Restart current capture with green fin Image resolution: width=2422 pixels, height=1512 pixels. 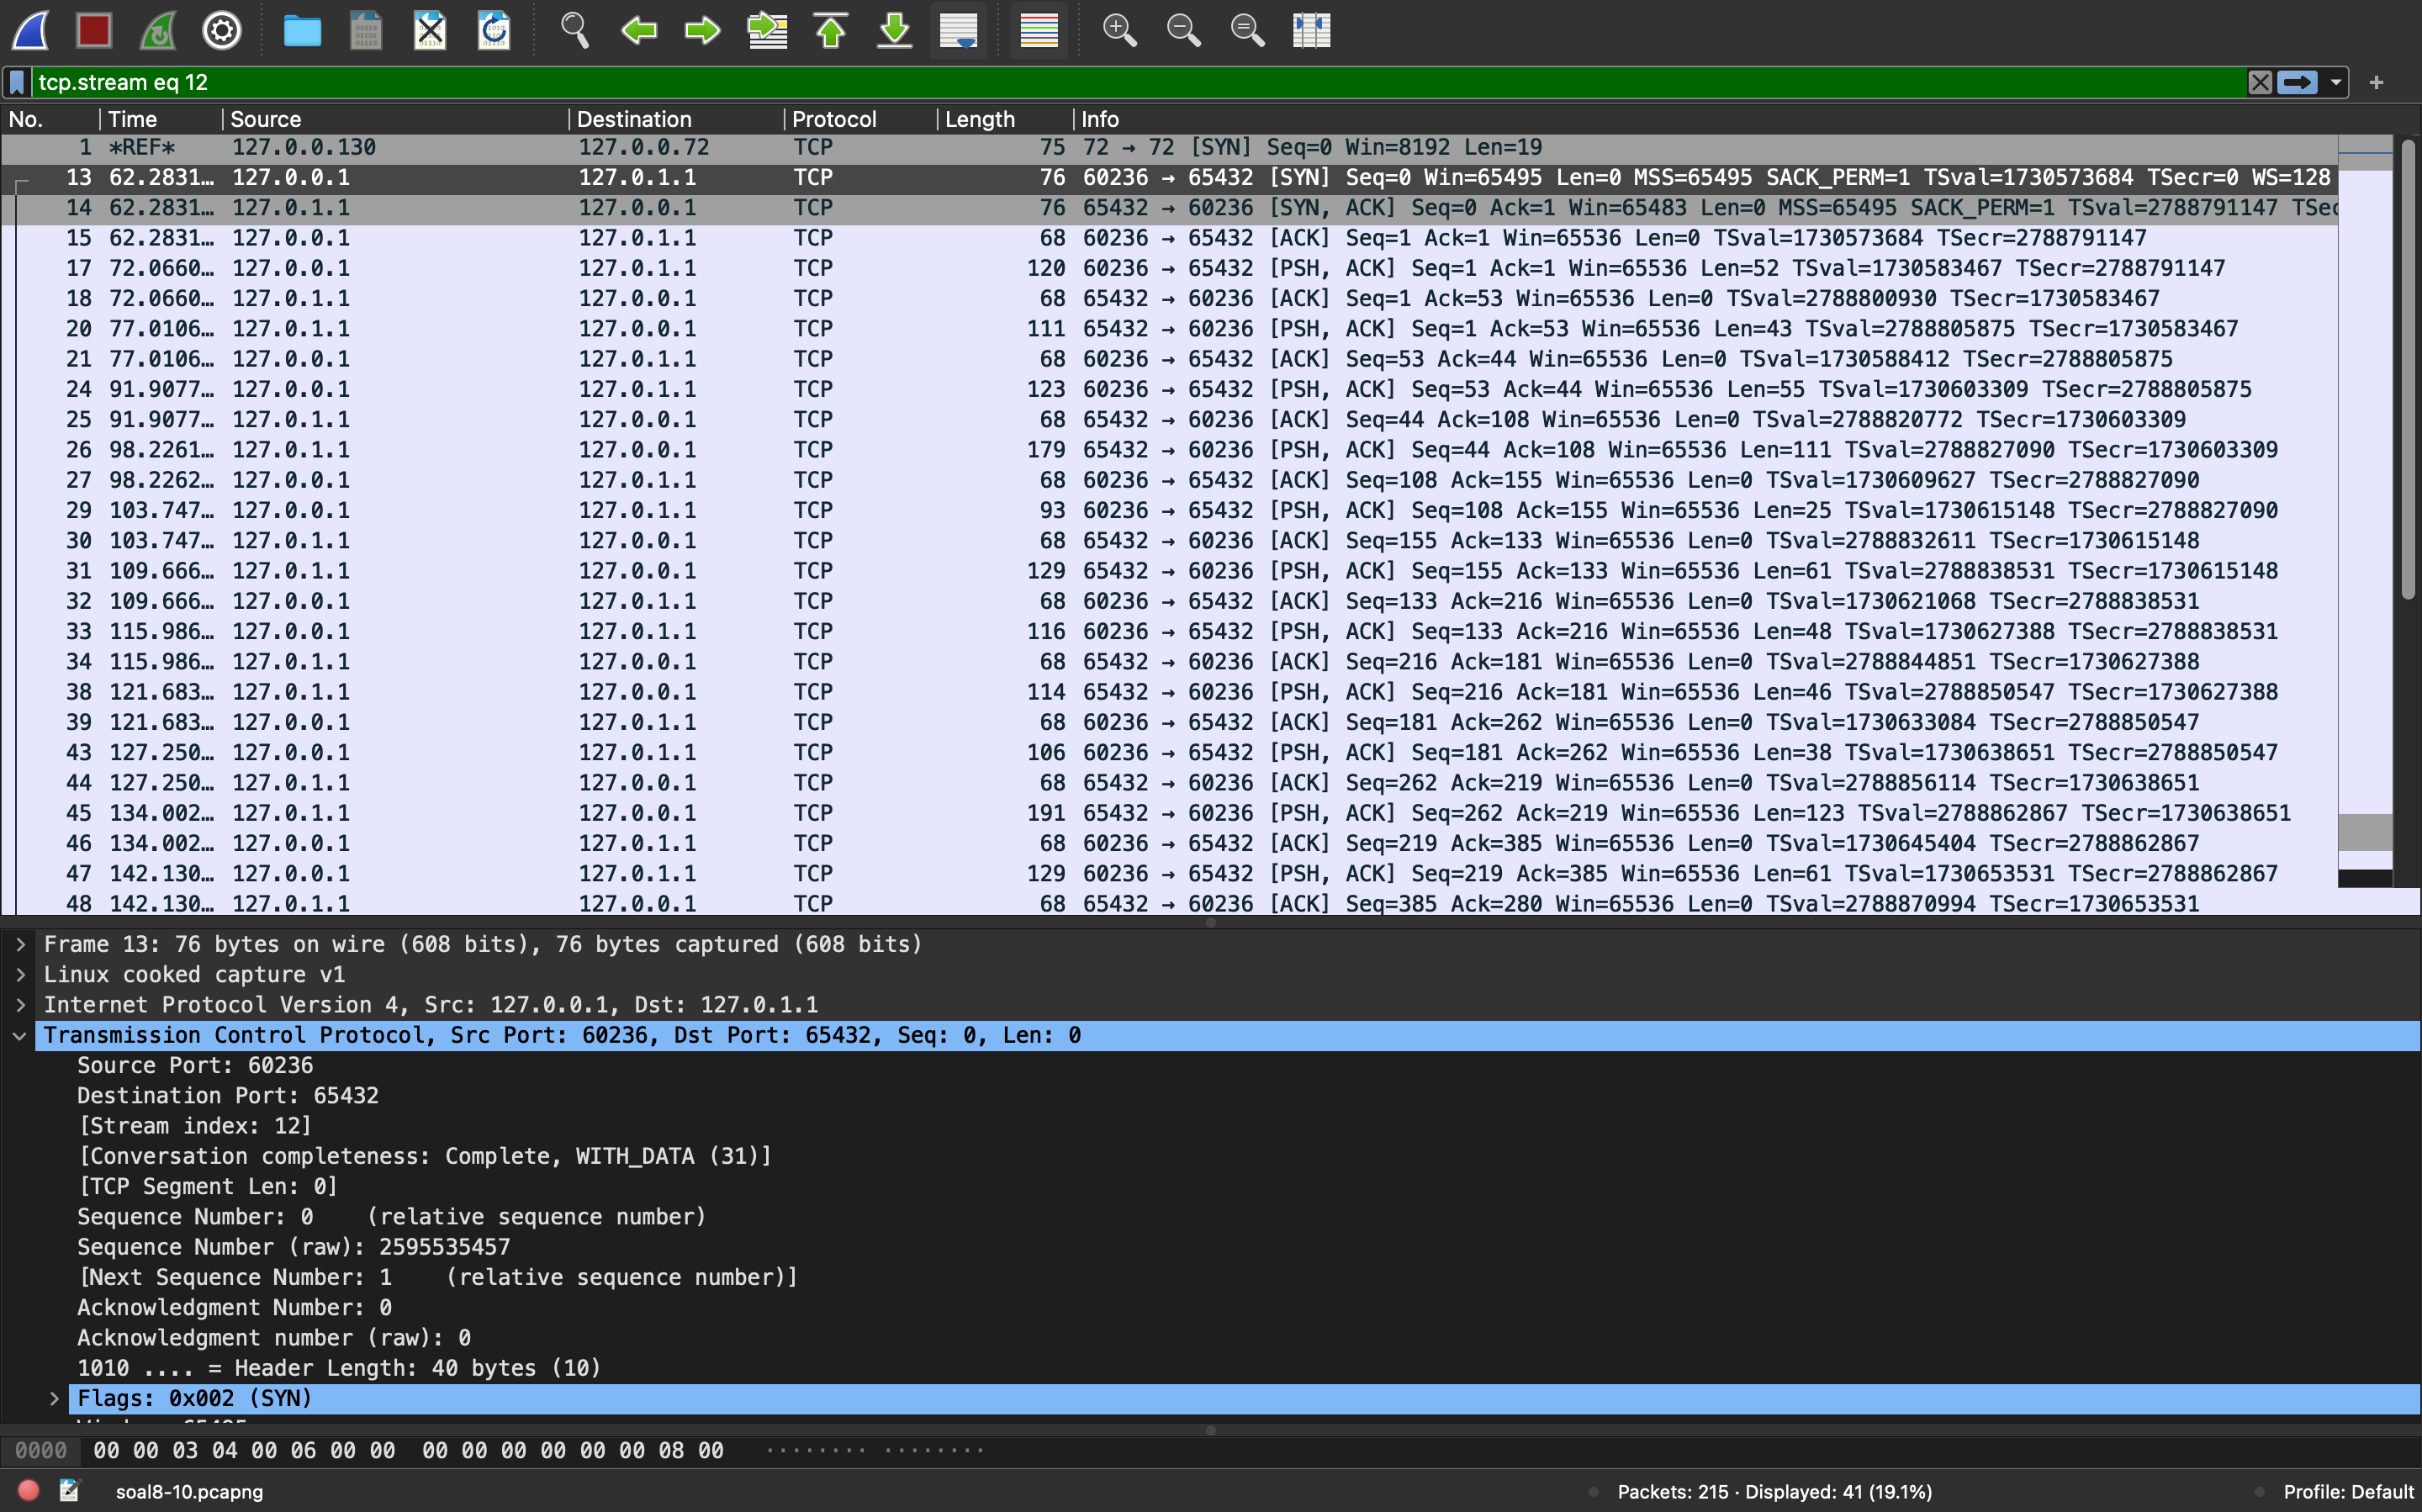(x=158, y=30)
